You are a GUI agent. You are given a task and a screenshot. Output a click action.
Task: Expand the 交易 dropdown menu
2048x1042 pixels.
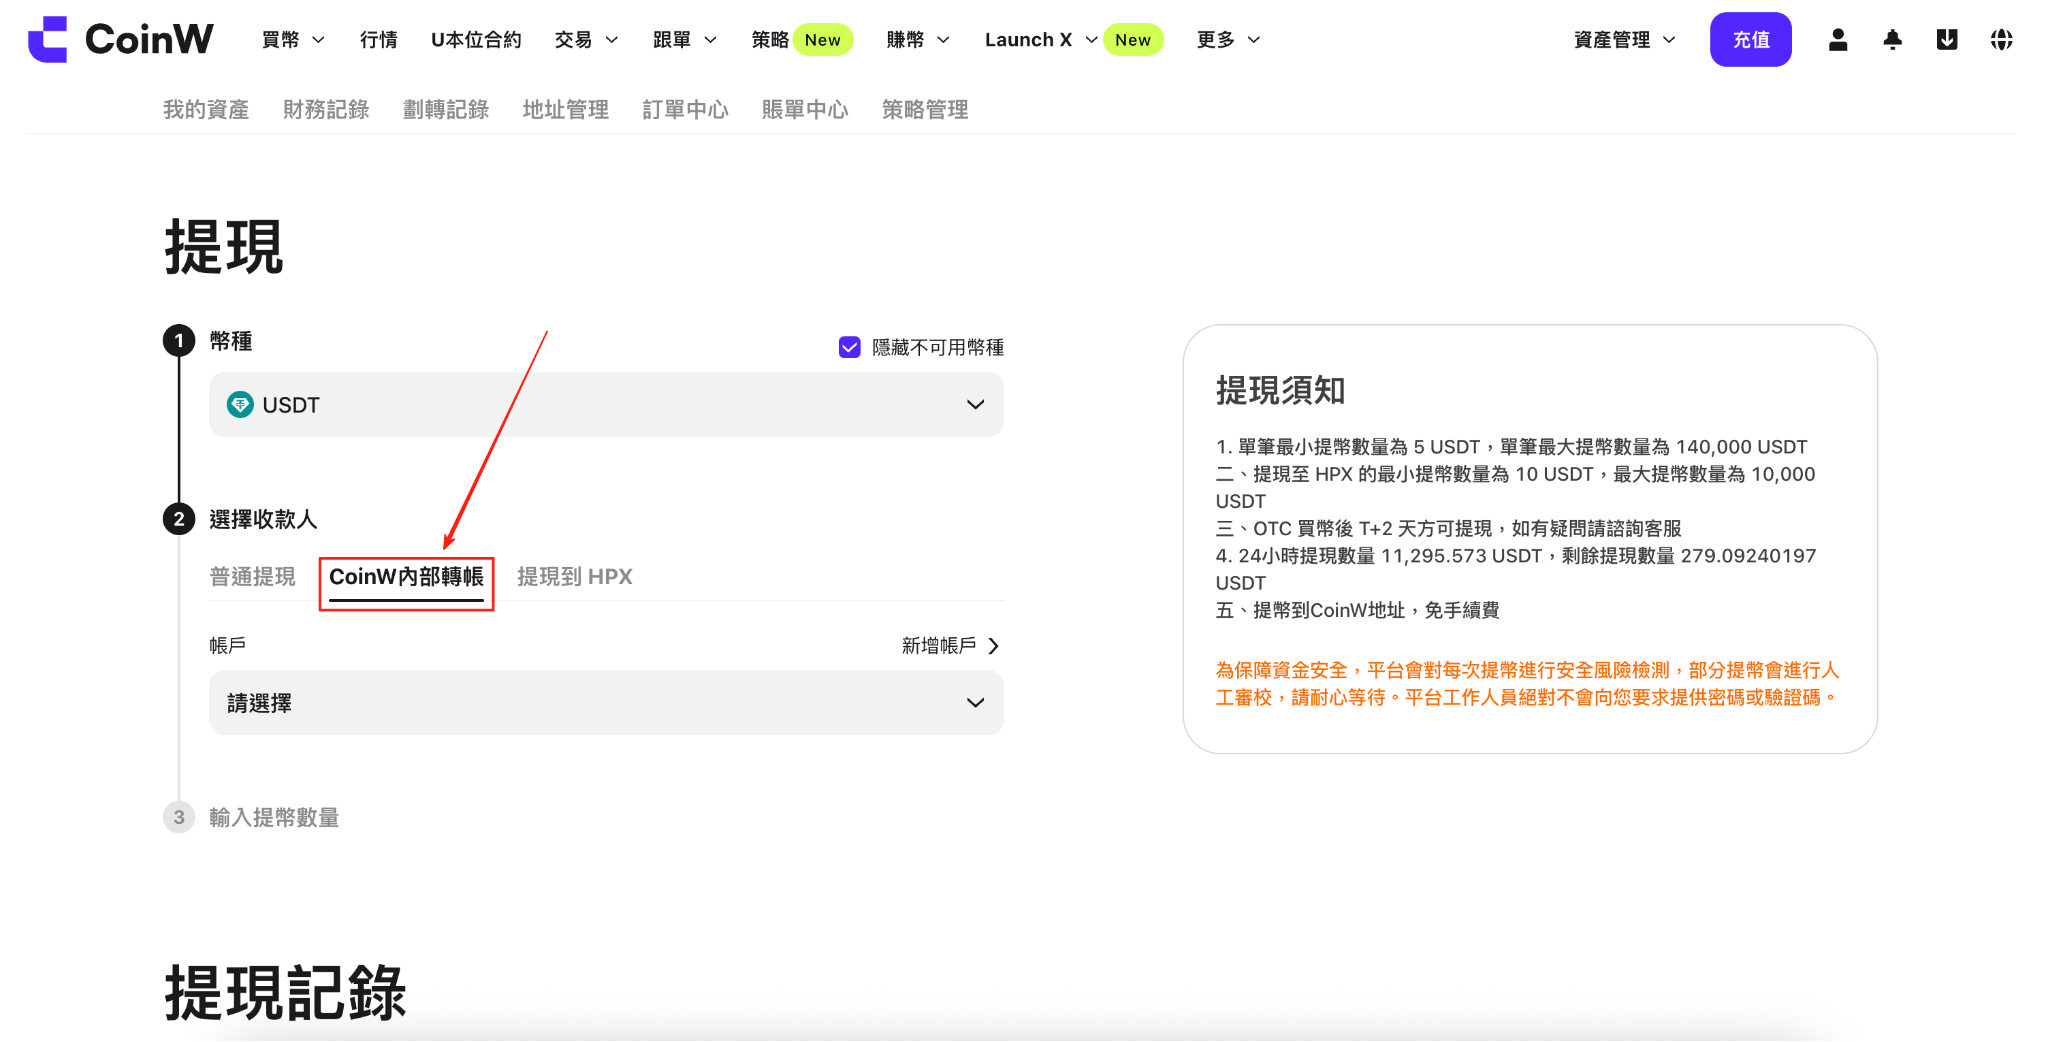tap(587, 40)
